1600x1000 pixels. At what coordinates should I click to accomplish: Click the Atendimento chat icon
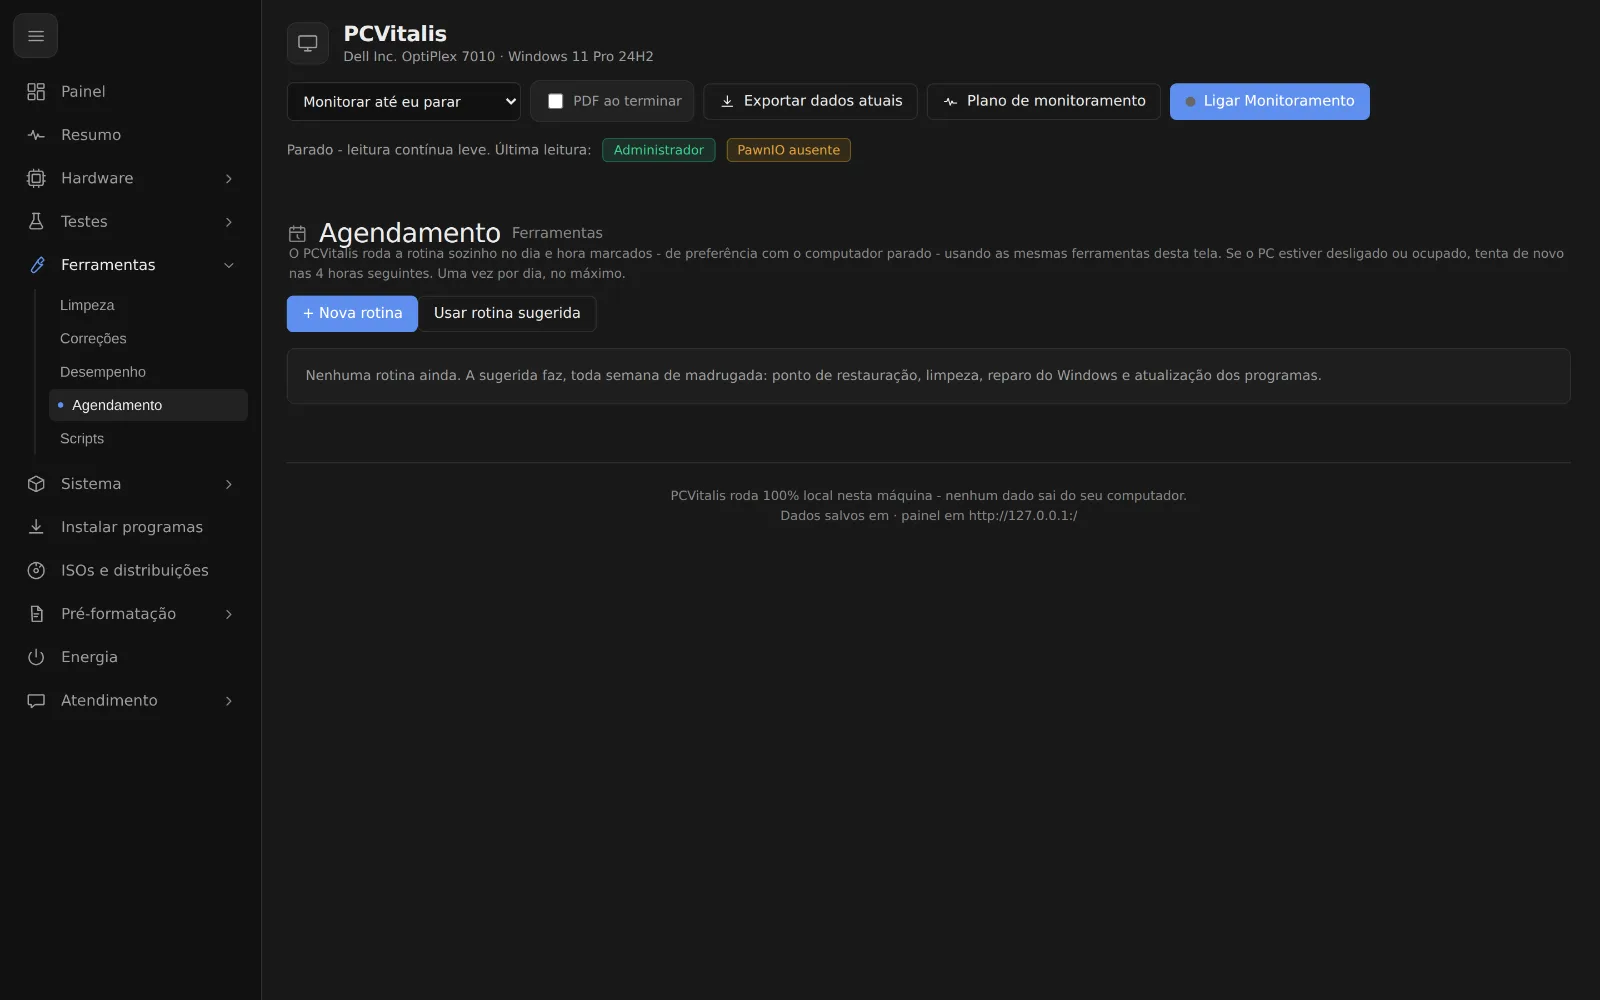(x=36, y=701)
